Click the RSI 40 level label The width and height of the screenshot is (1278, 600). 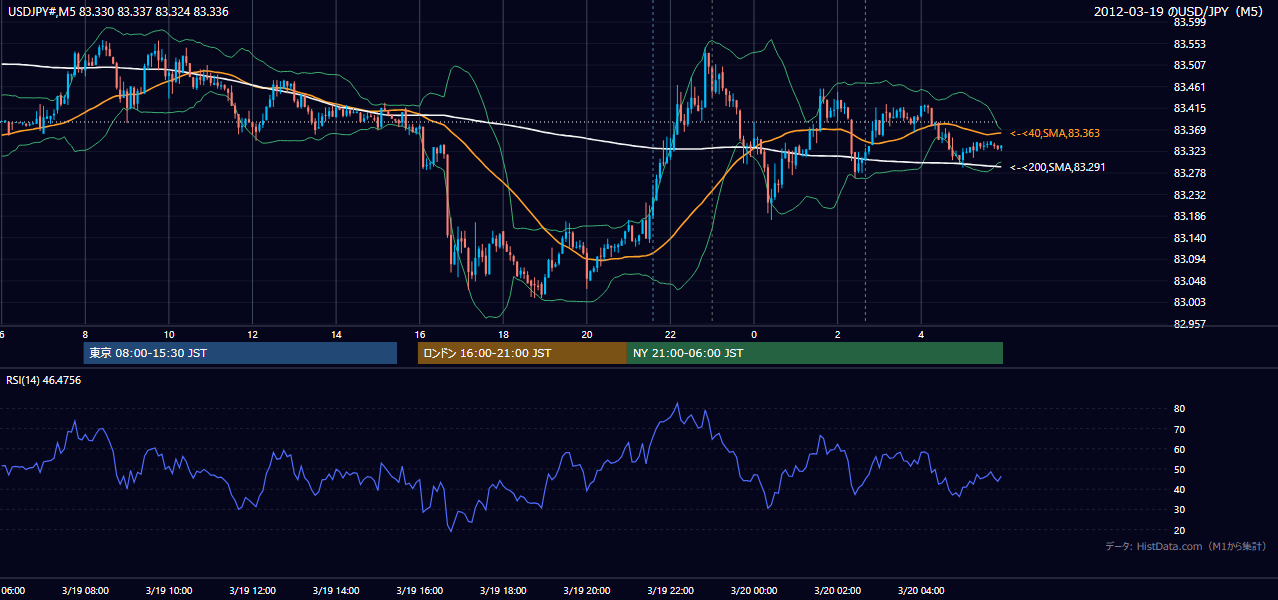[x=1179, y=489]
